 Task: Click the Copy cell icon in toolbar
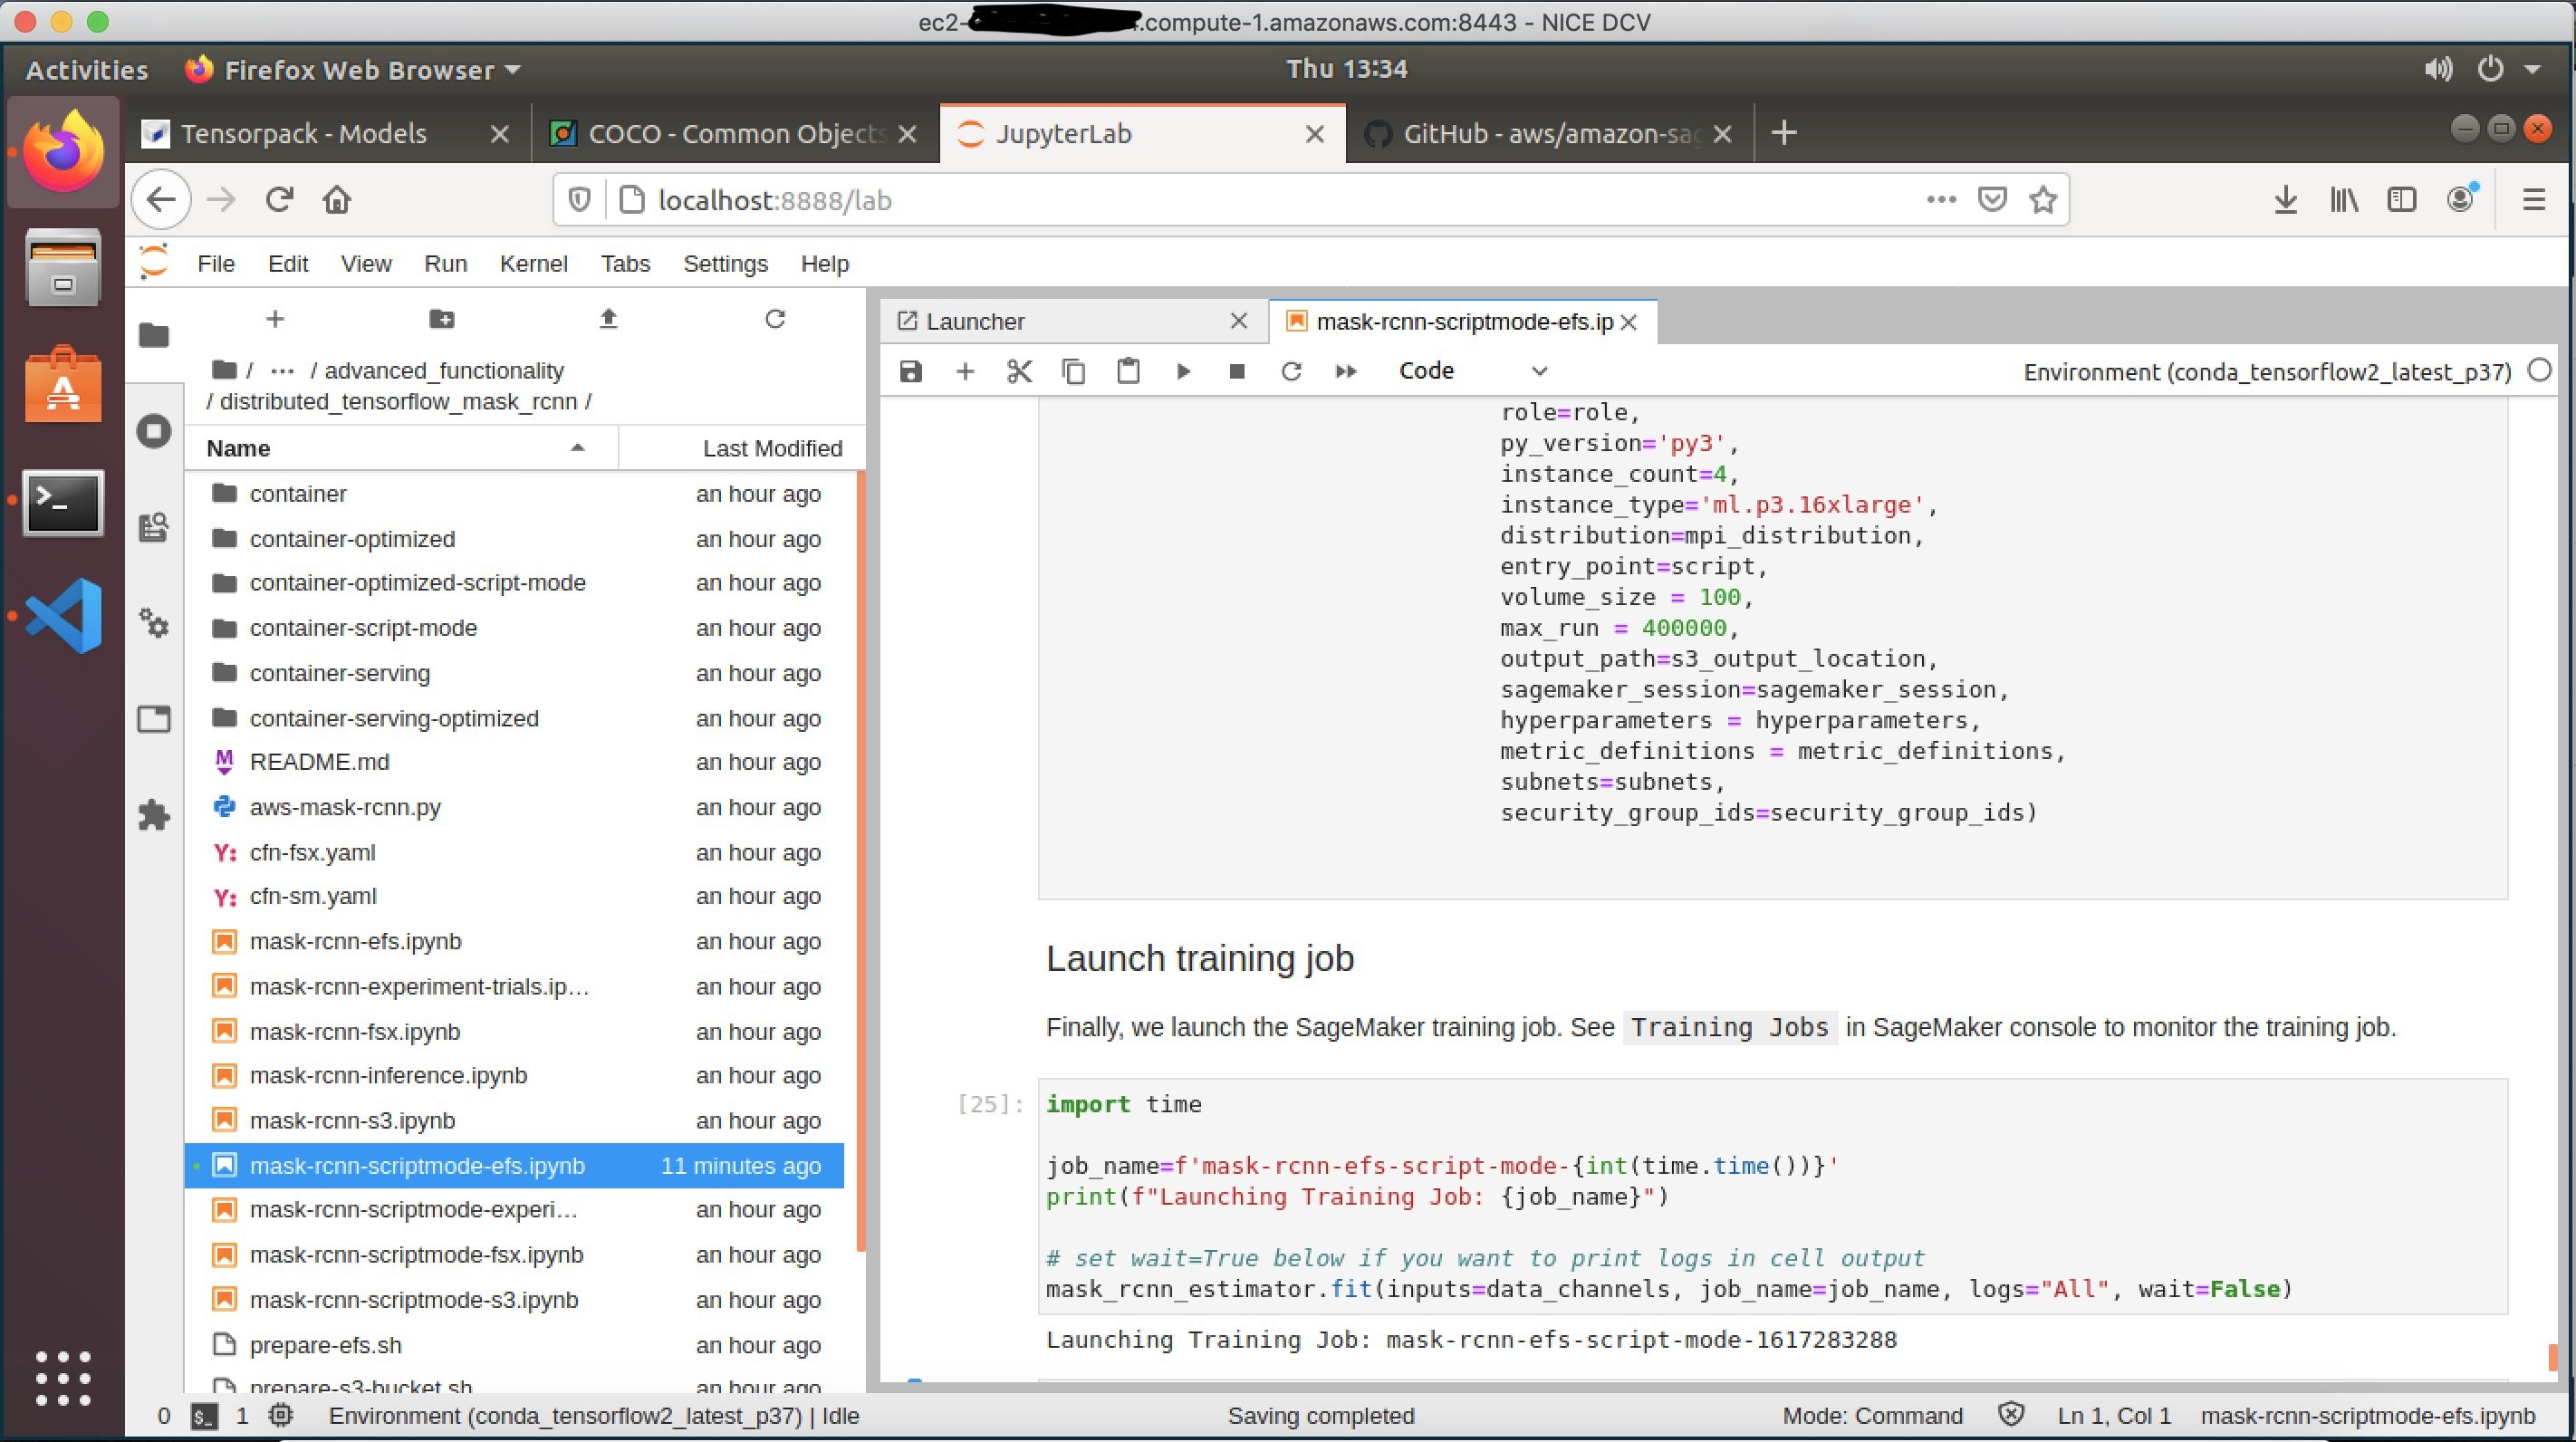coord(1074,370)
